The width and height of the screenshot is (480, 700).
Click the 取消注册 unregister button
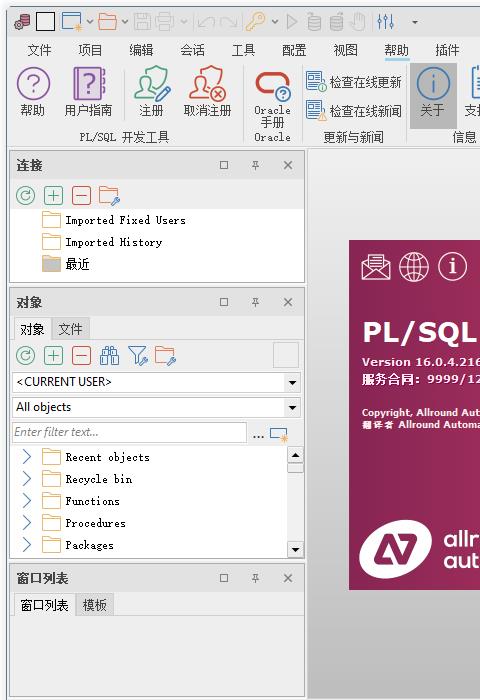tap(208, 92)
